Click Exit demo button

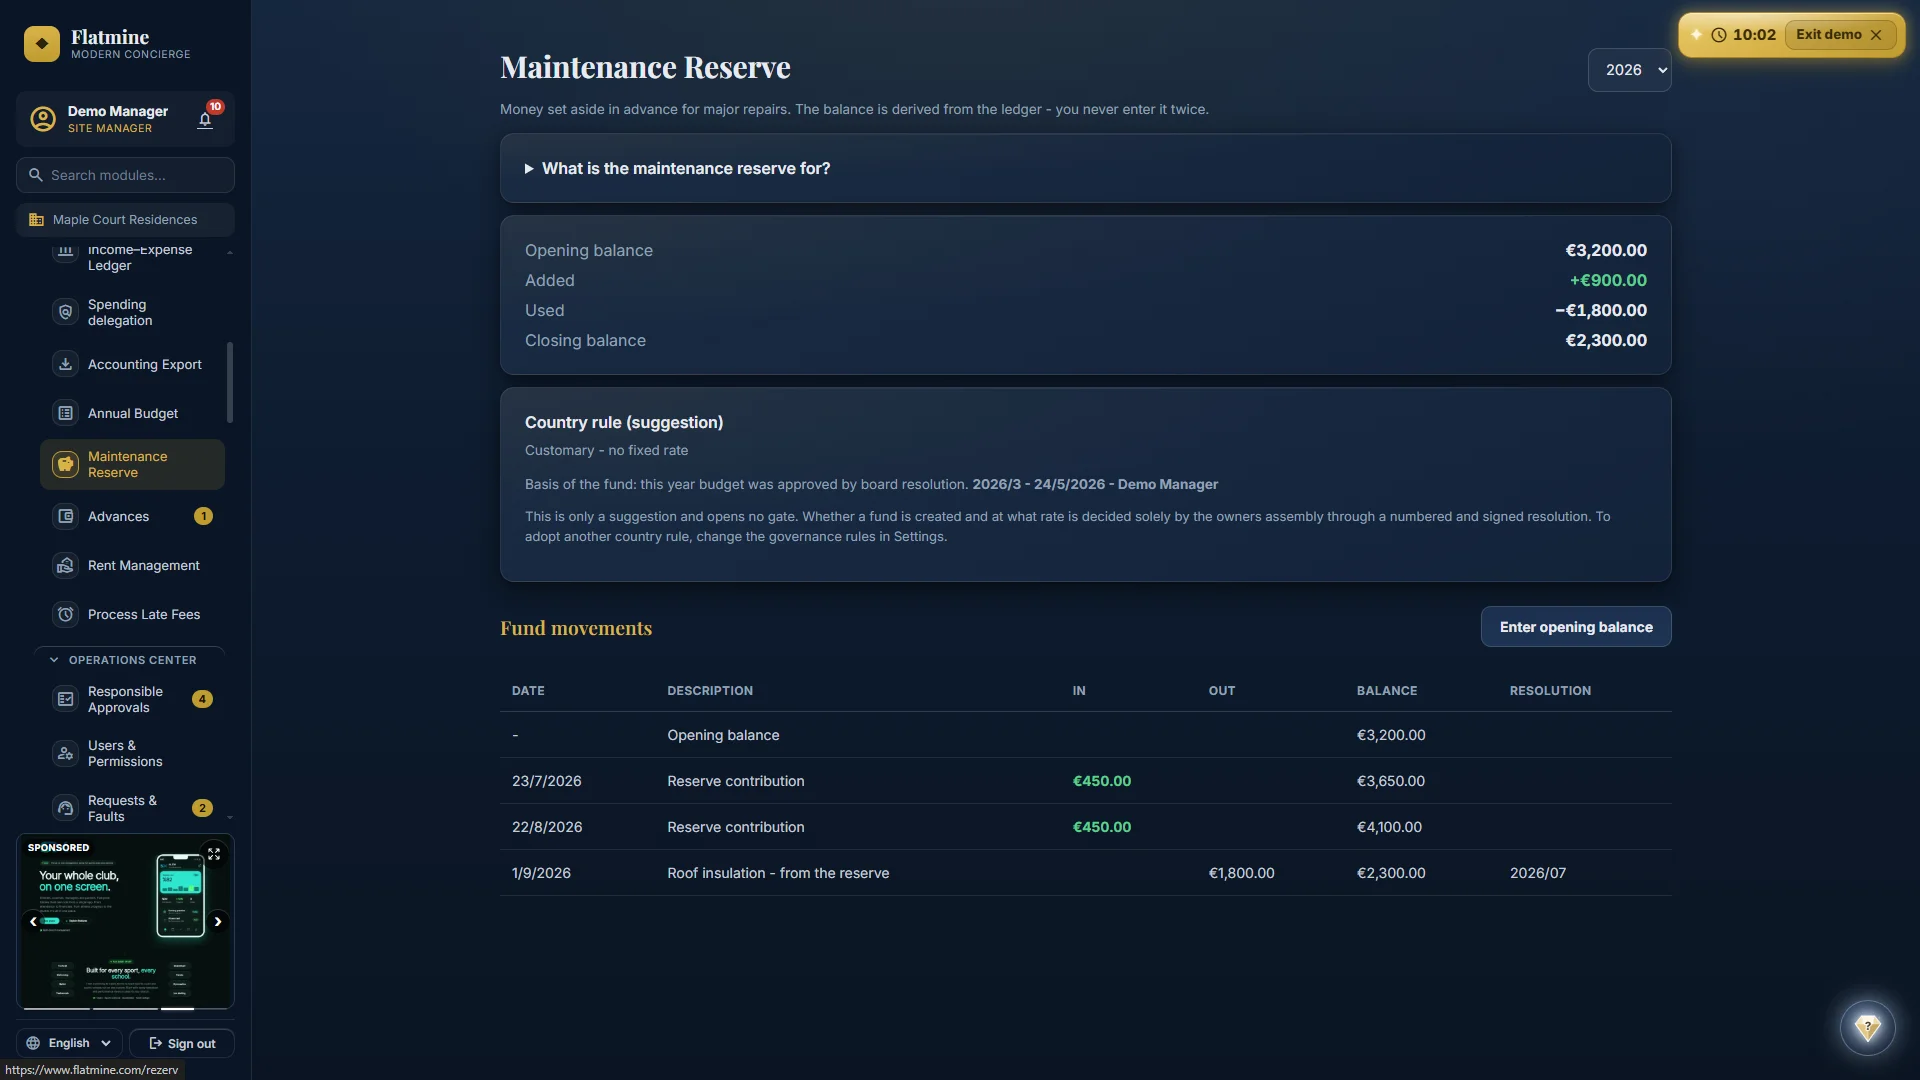(x=1839, y=35)
